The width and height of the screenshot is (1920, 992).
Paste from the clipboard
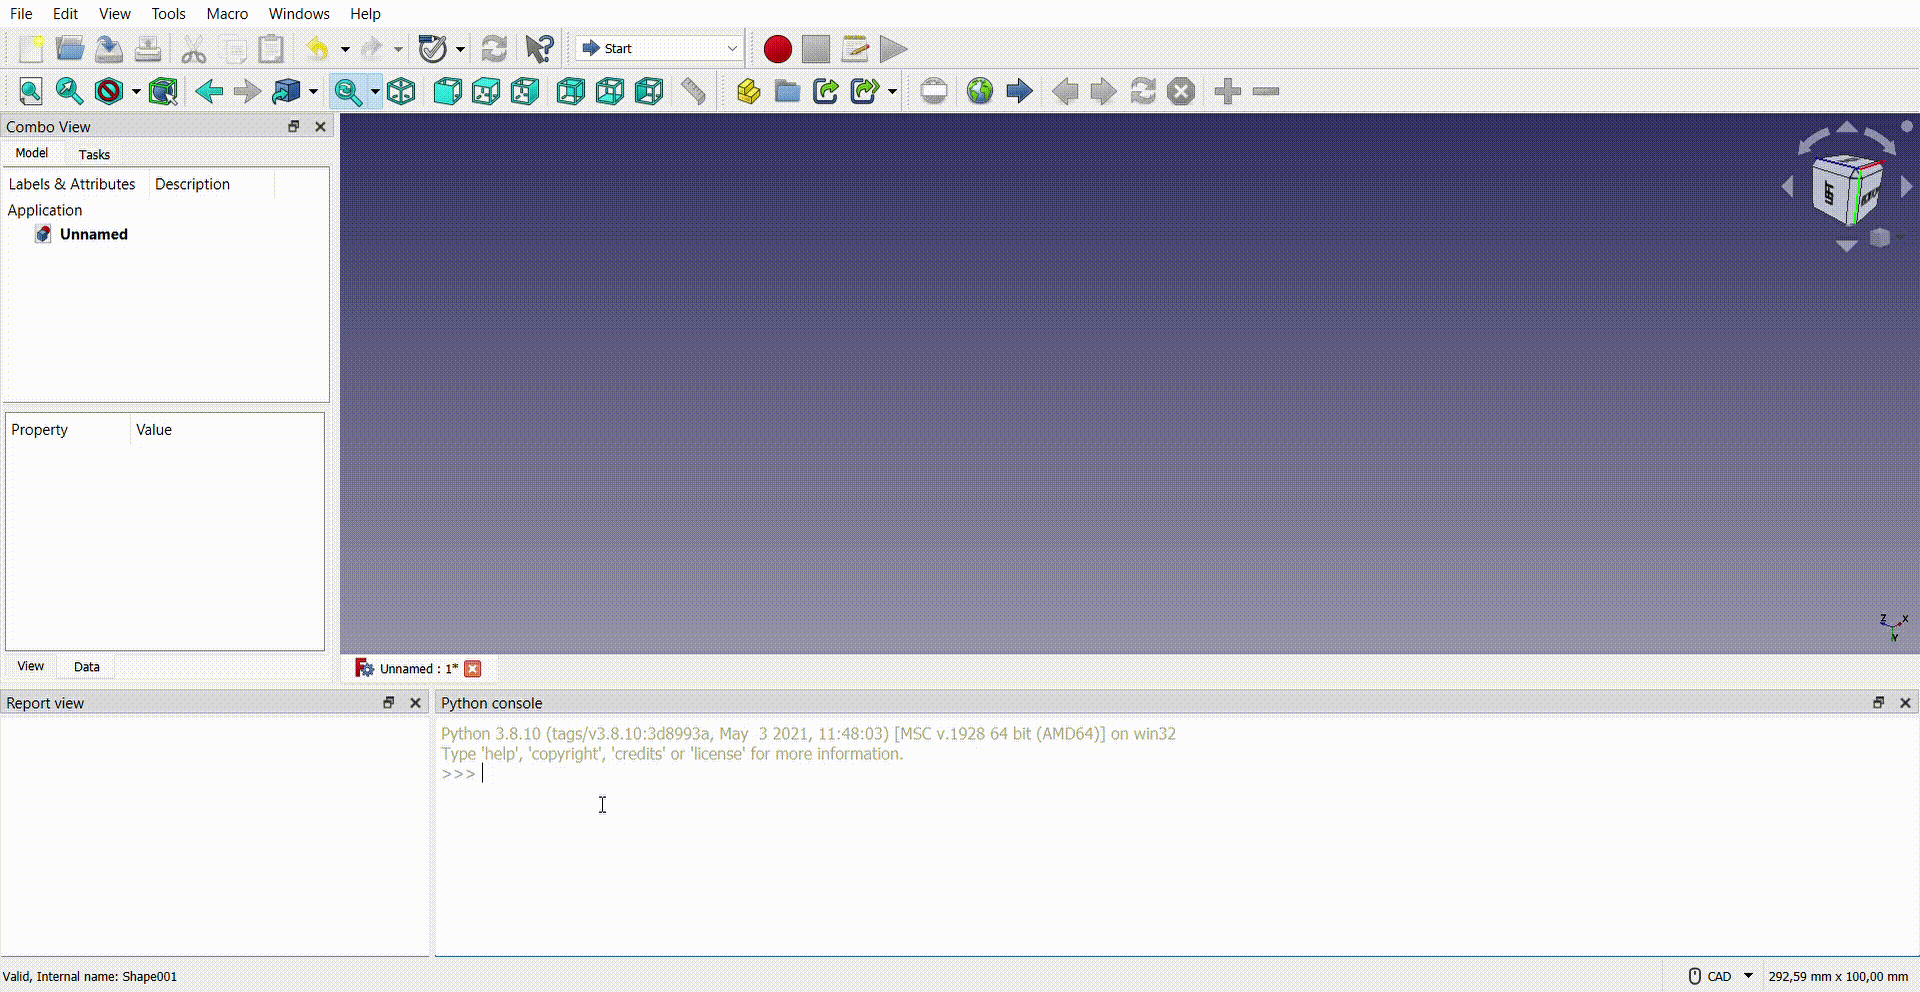(x=270, y=48)
